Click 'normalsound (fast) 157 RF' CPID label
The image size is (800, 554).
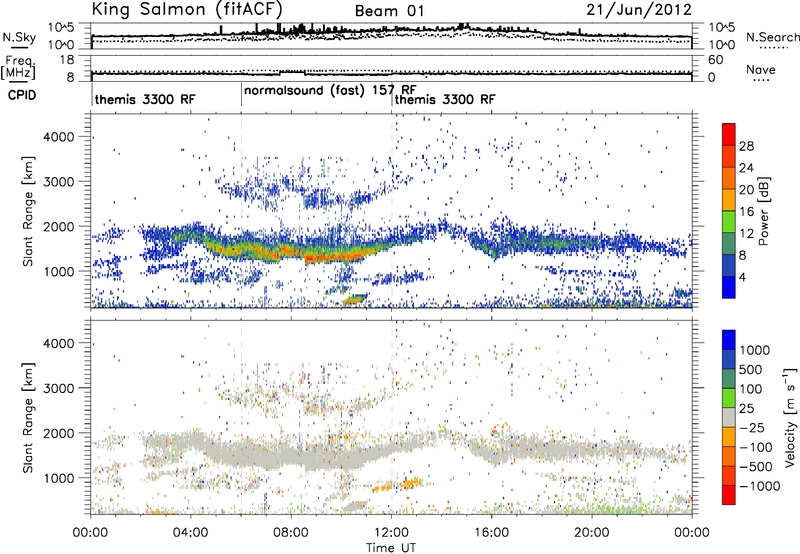click(330, 91)
